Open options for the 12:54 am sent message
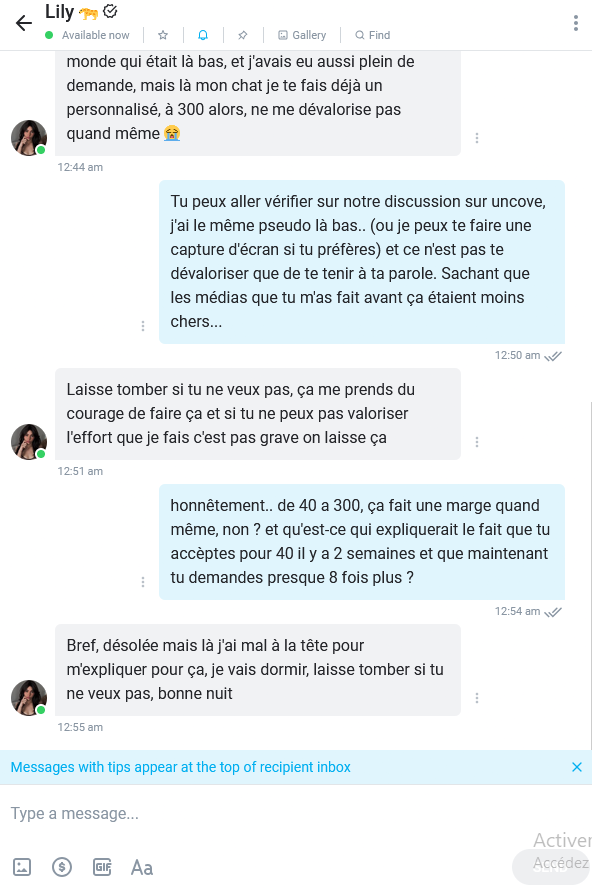 tap(143, 582)
